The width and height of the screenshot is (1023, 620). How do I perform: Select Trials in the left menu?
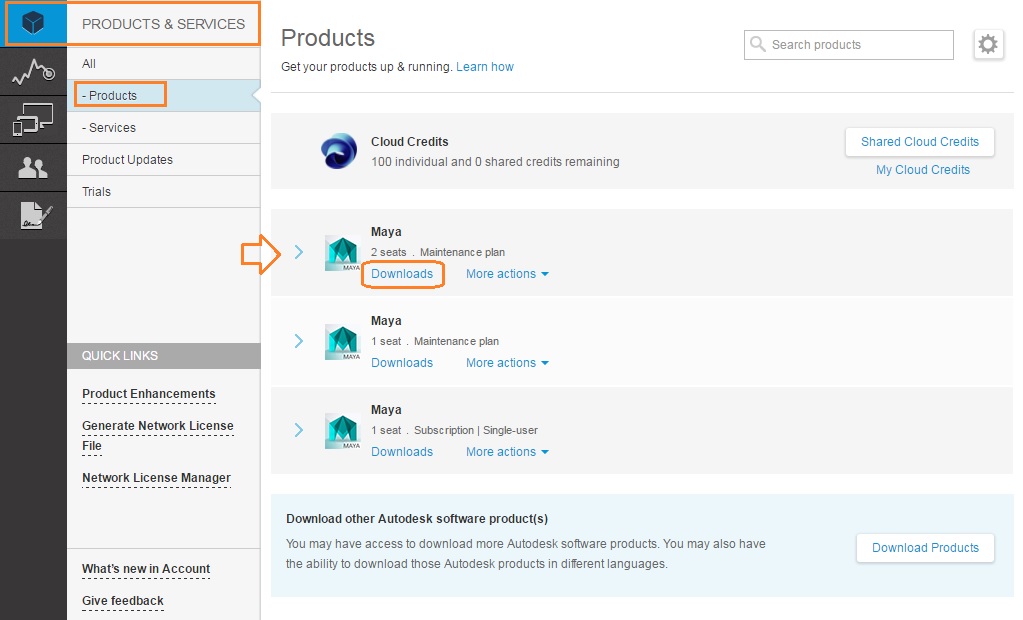click(x=97, y=192)
